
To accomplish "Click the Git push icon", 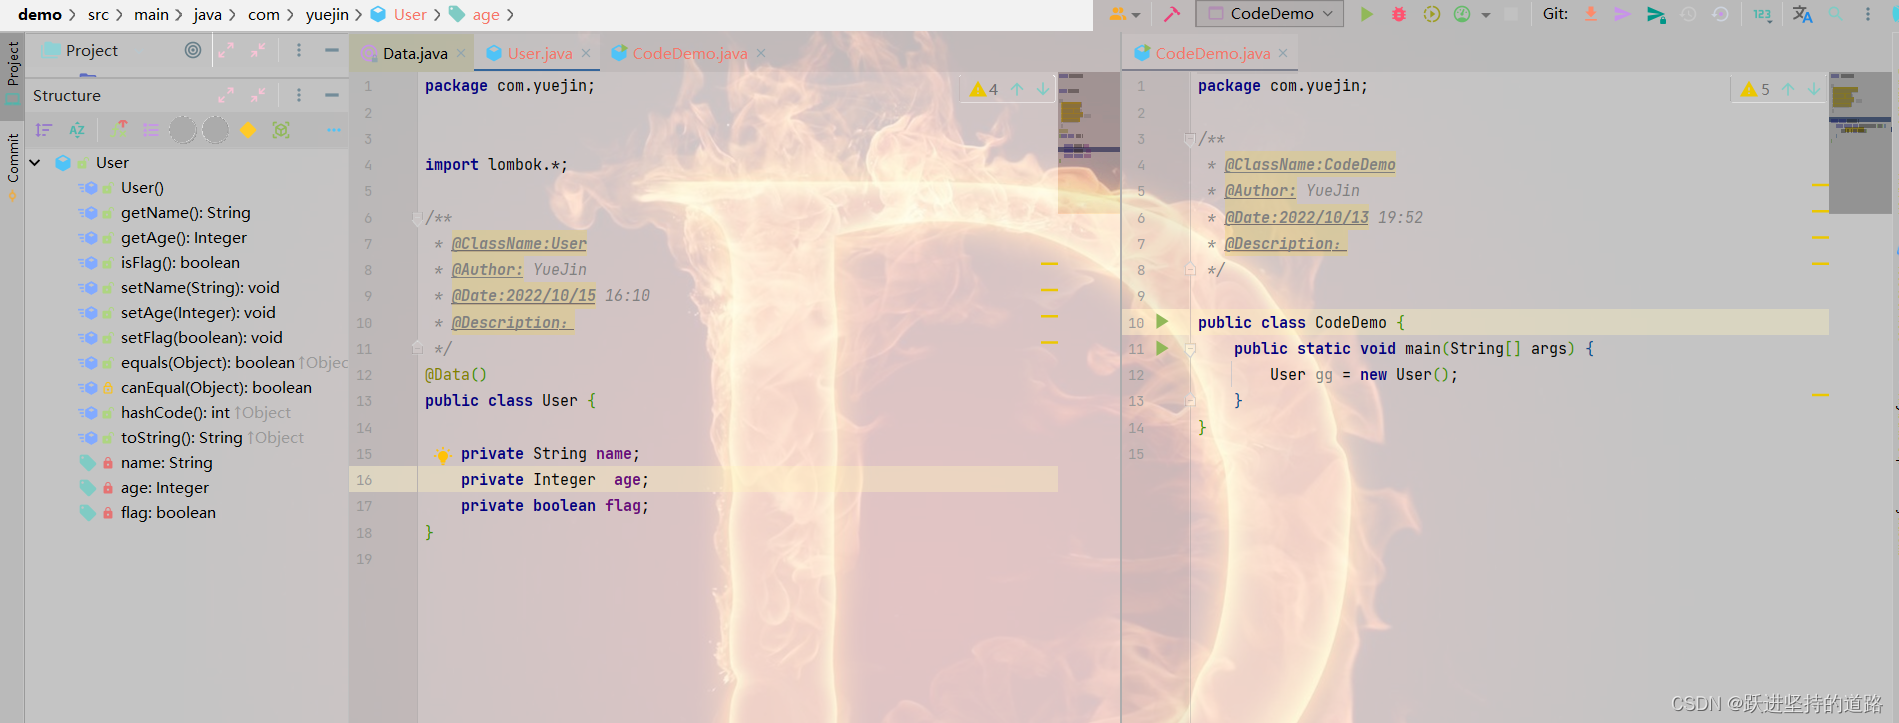I will (x=1656, y=14).
